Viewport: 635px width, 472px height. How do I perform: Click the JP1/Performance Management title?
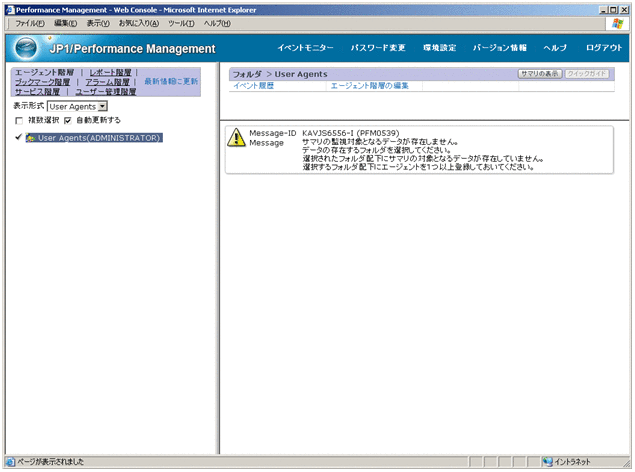click(x=132, y=49)
